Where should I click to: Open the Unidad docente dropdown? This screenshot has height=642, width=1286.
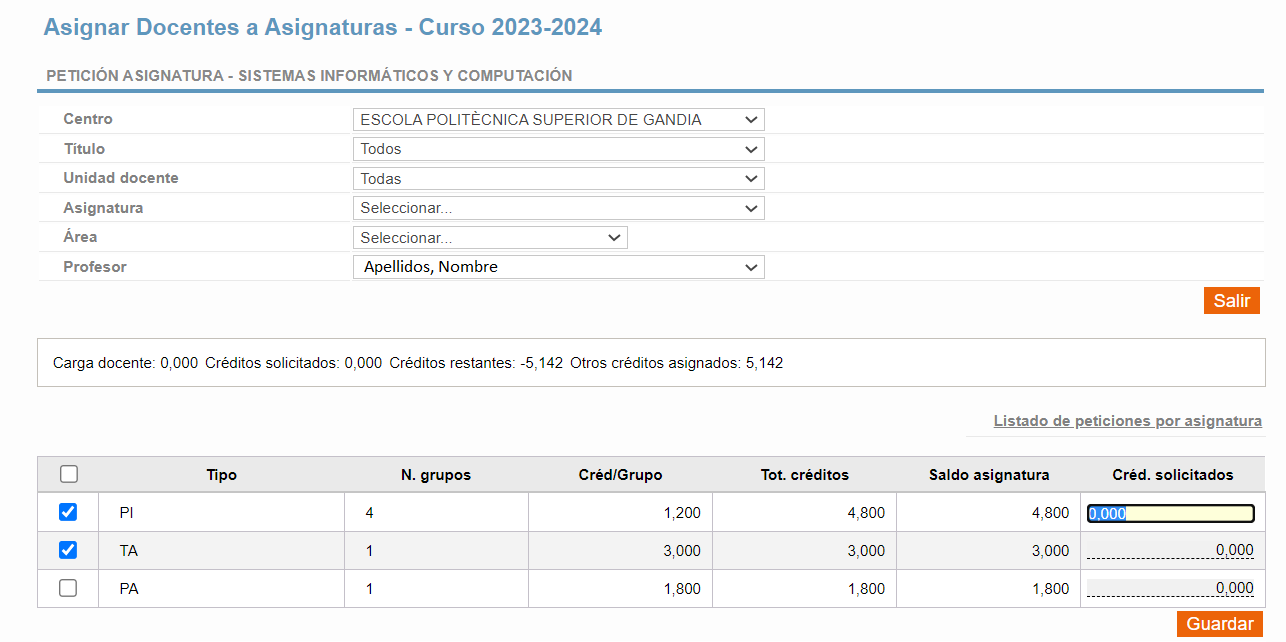559,179
